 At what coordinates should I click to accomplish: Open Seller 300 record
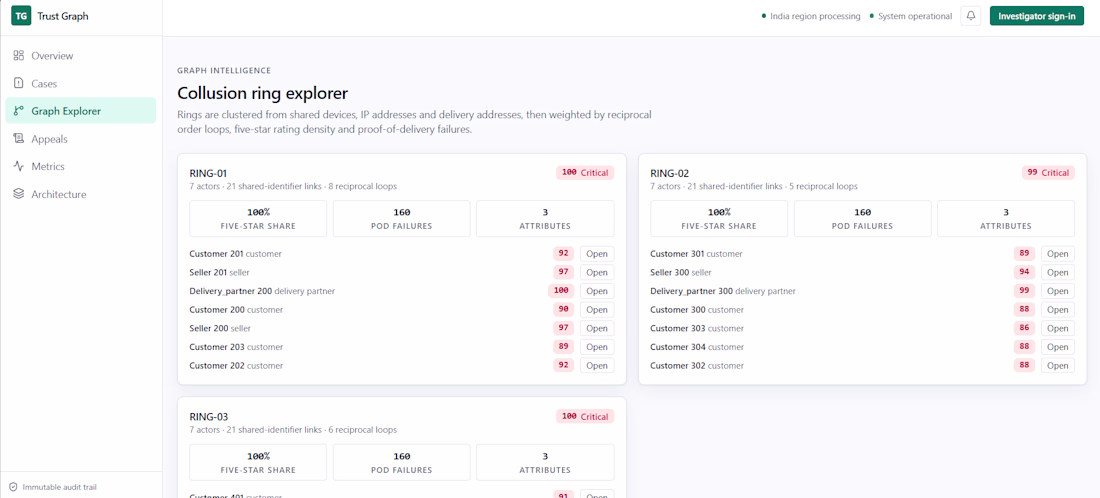pos(1058,272)
